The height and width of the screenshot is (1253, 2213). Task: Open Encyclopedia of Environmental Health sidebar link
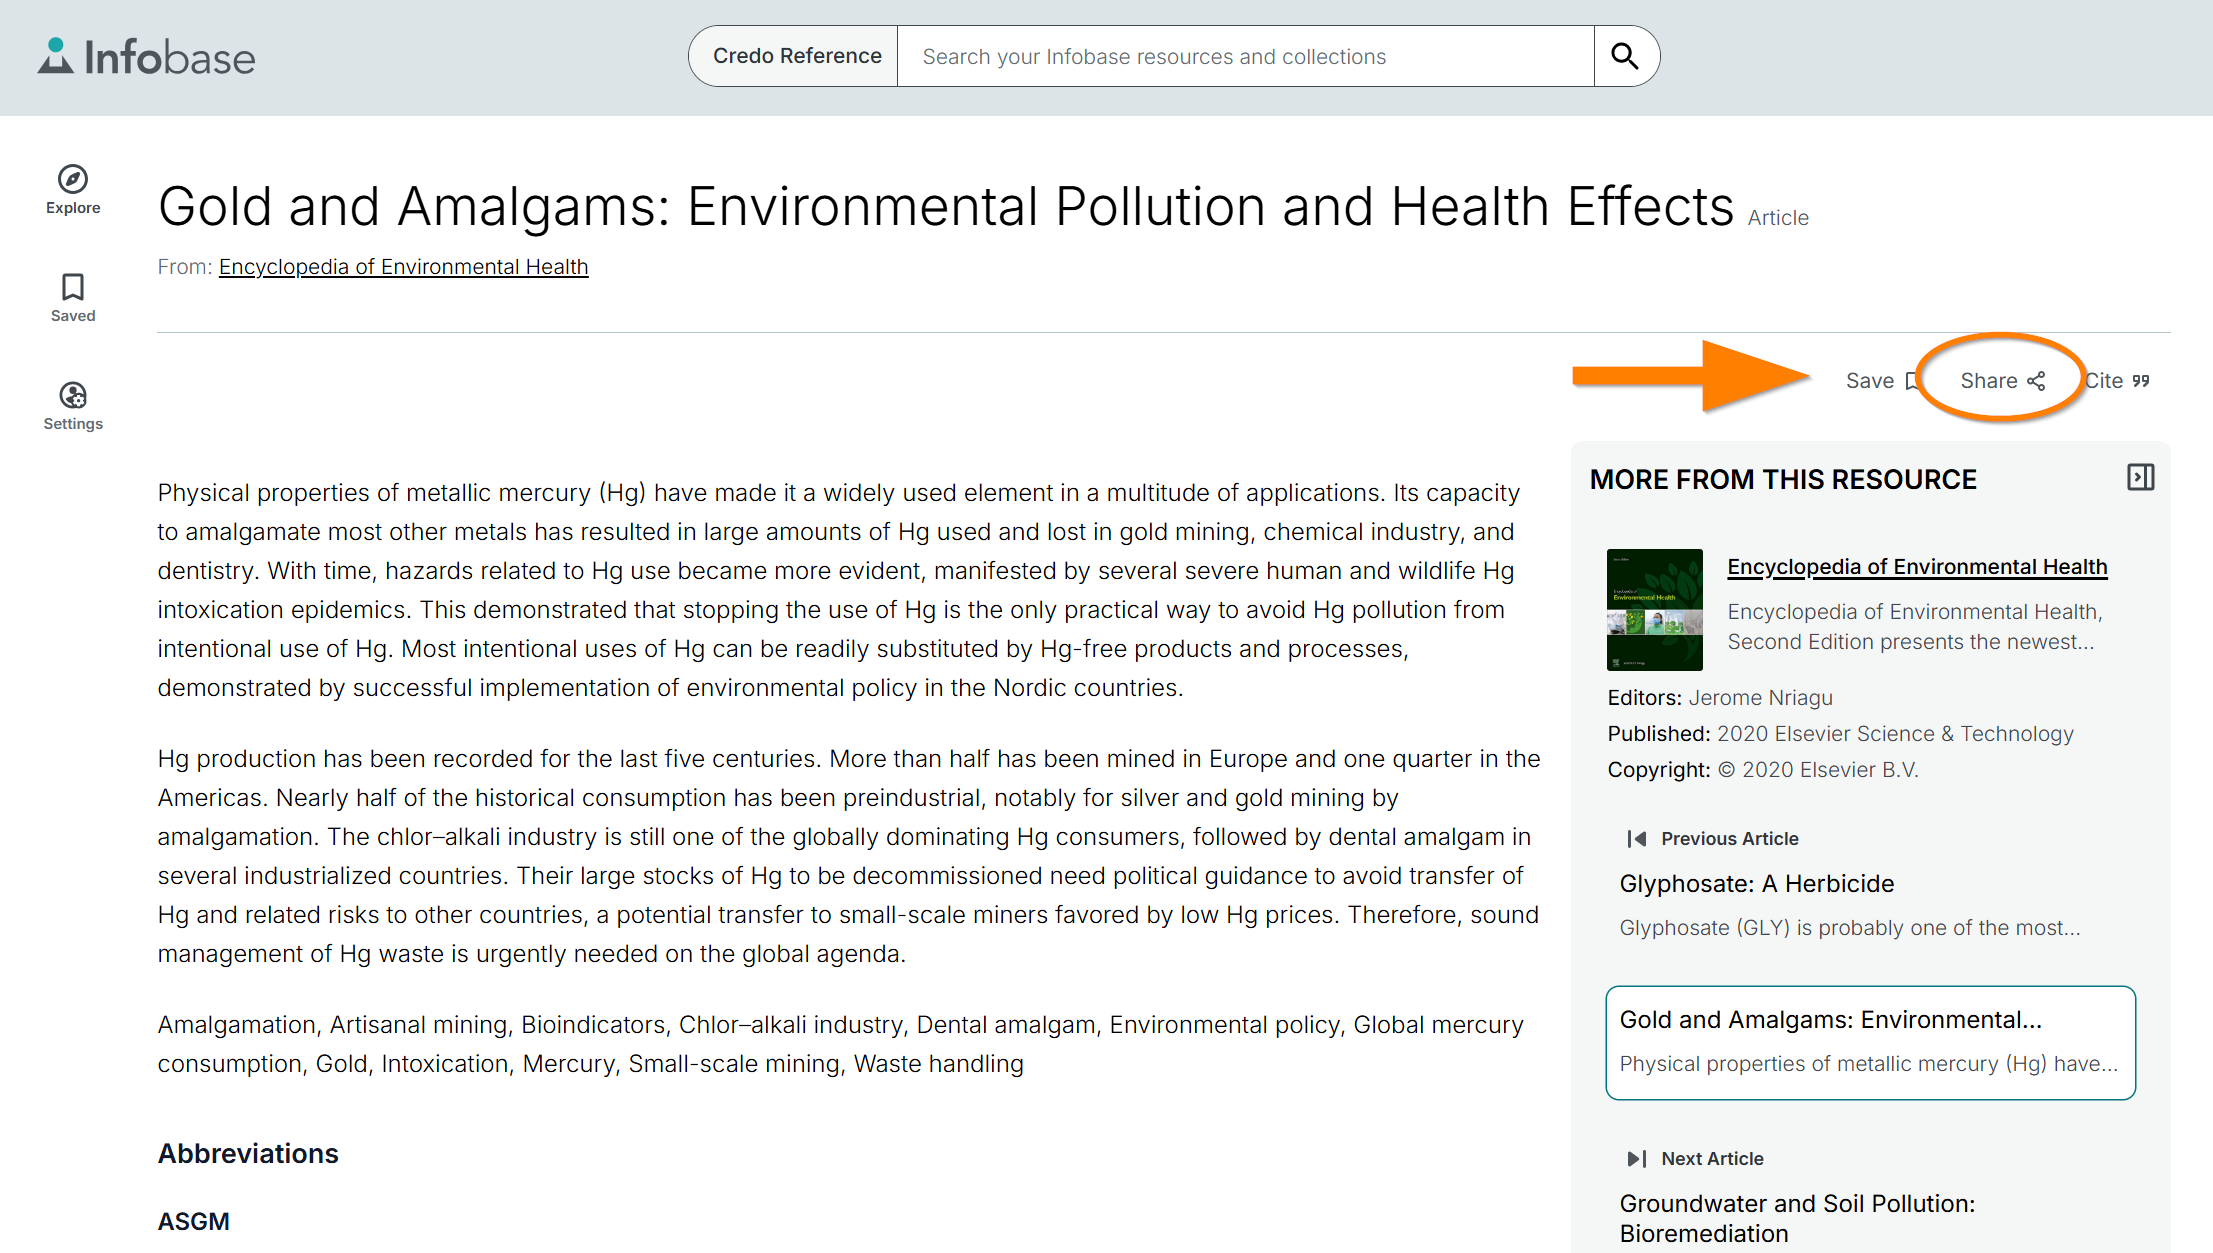[x=1917, y=567]
